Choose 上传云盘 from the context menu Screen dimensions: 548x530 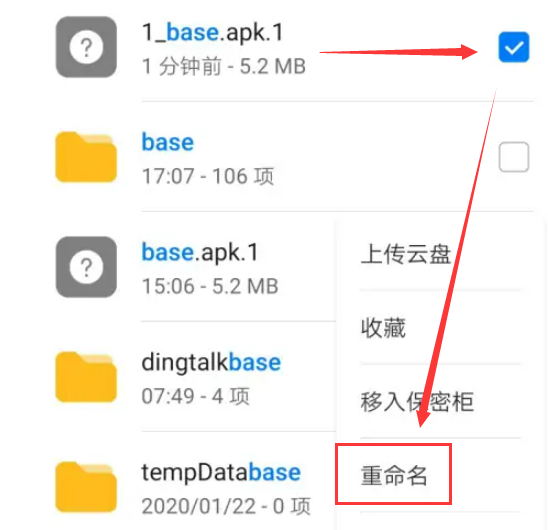(x=406, y=254)
